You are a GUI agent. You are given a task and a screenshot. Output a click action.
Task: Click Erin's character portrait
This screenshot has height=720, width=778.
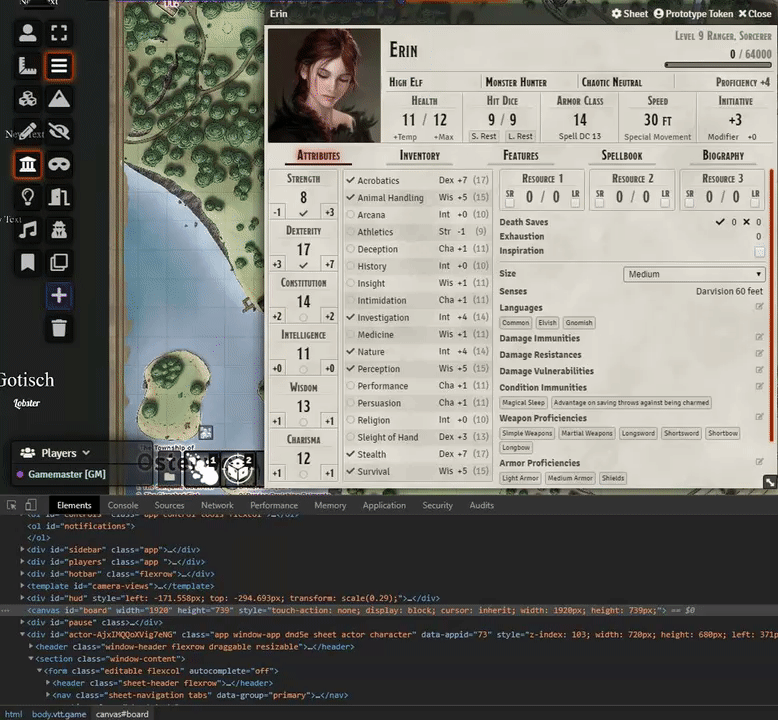click(x=324, y=85)
